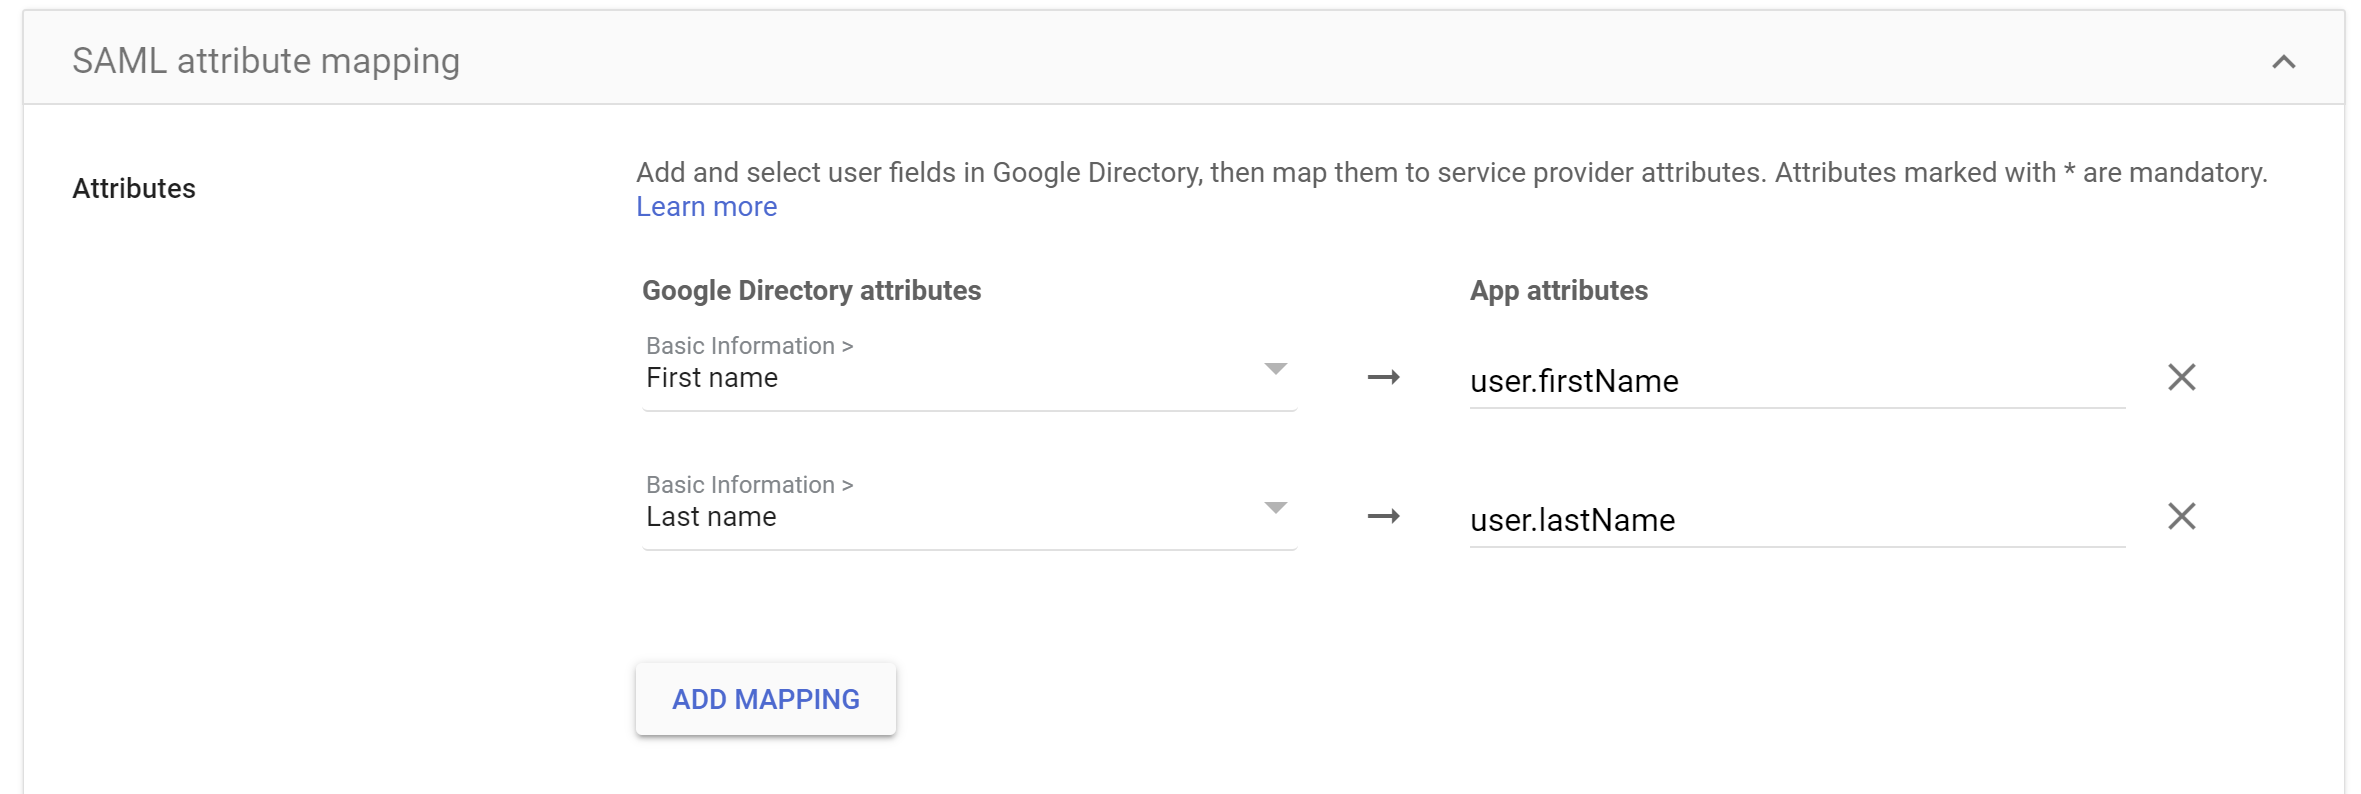Open the Last name attribute dropdown

coord(969,509)
